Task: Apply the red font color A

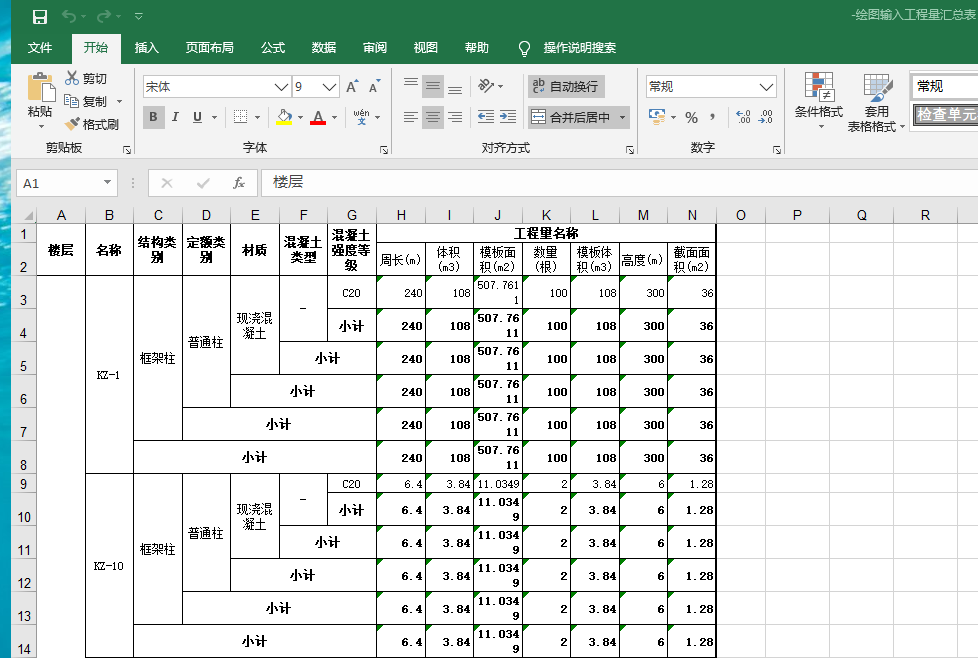Action: point(318,117)
